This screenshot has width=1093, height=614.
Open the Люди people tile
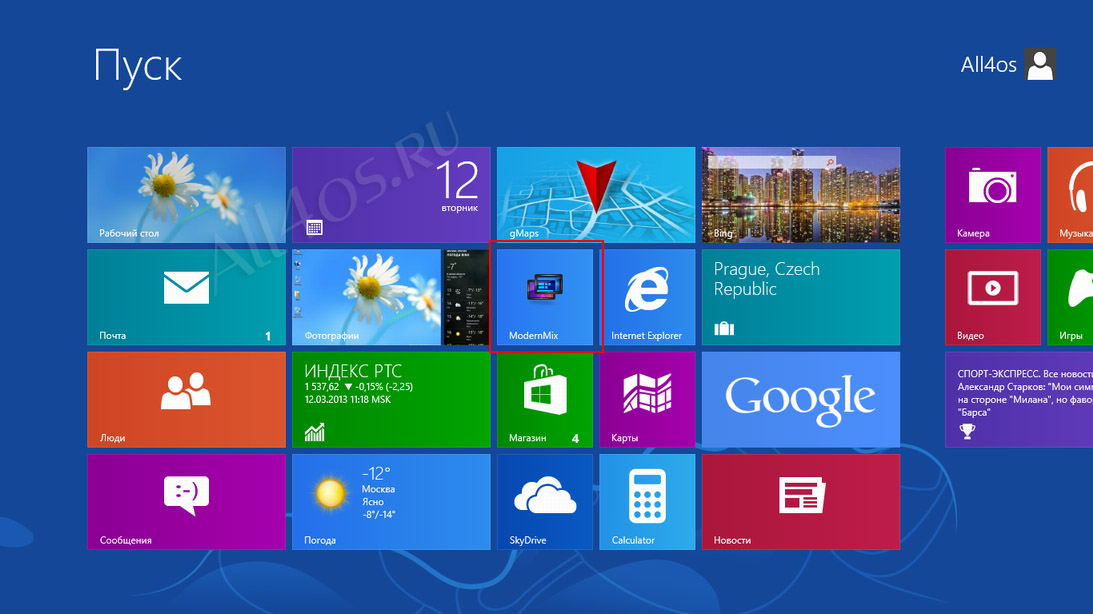pos(186,399)
